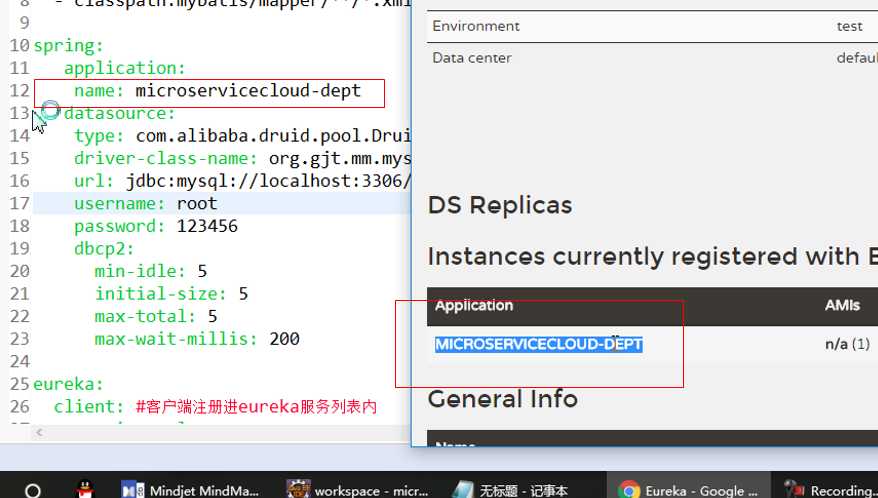This screenshot has height=498, width=878.
Task: Click the 'dbcp2:' line
Action: point(104,248)
